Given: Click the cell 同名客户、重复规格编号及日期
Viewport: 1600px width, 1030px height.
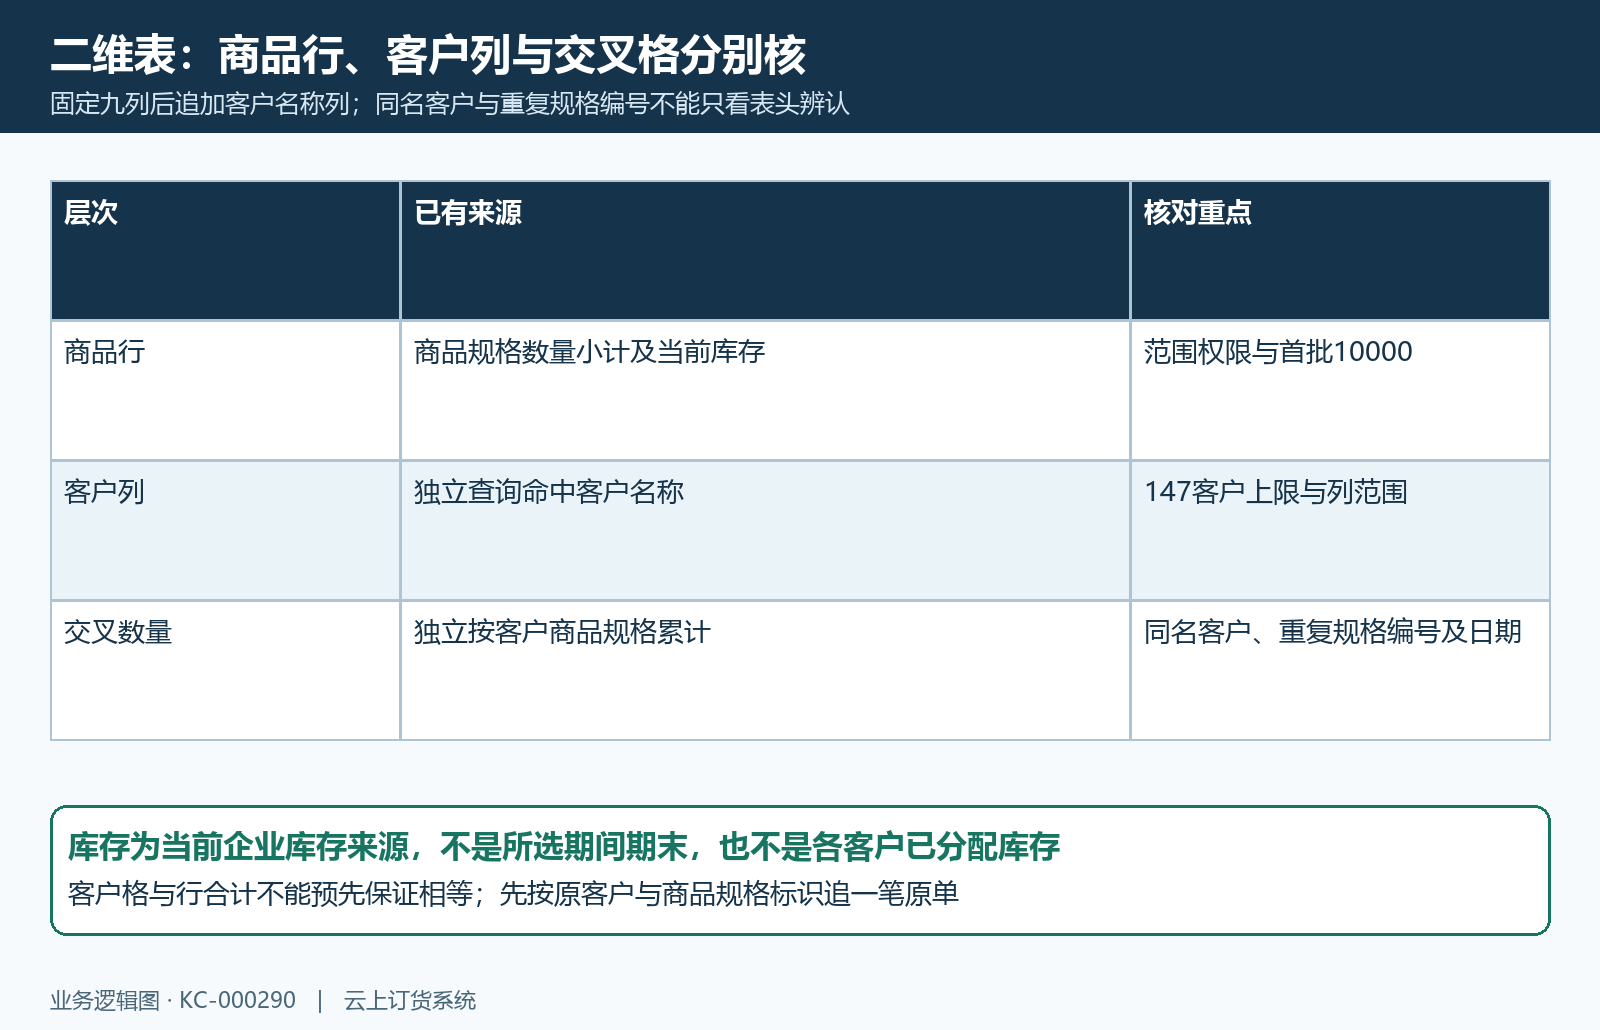Looking at the screenshot, I should [x=1340, y=670].
